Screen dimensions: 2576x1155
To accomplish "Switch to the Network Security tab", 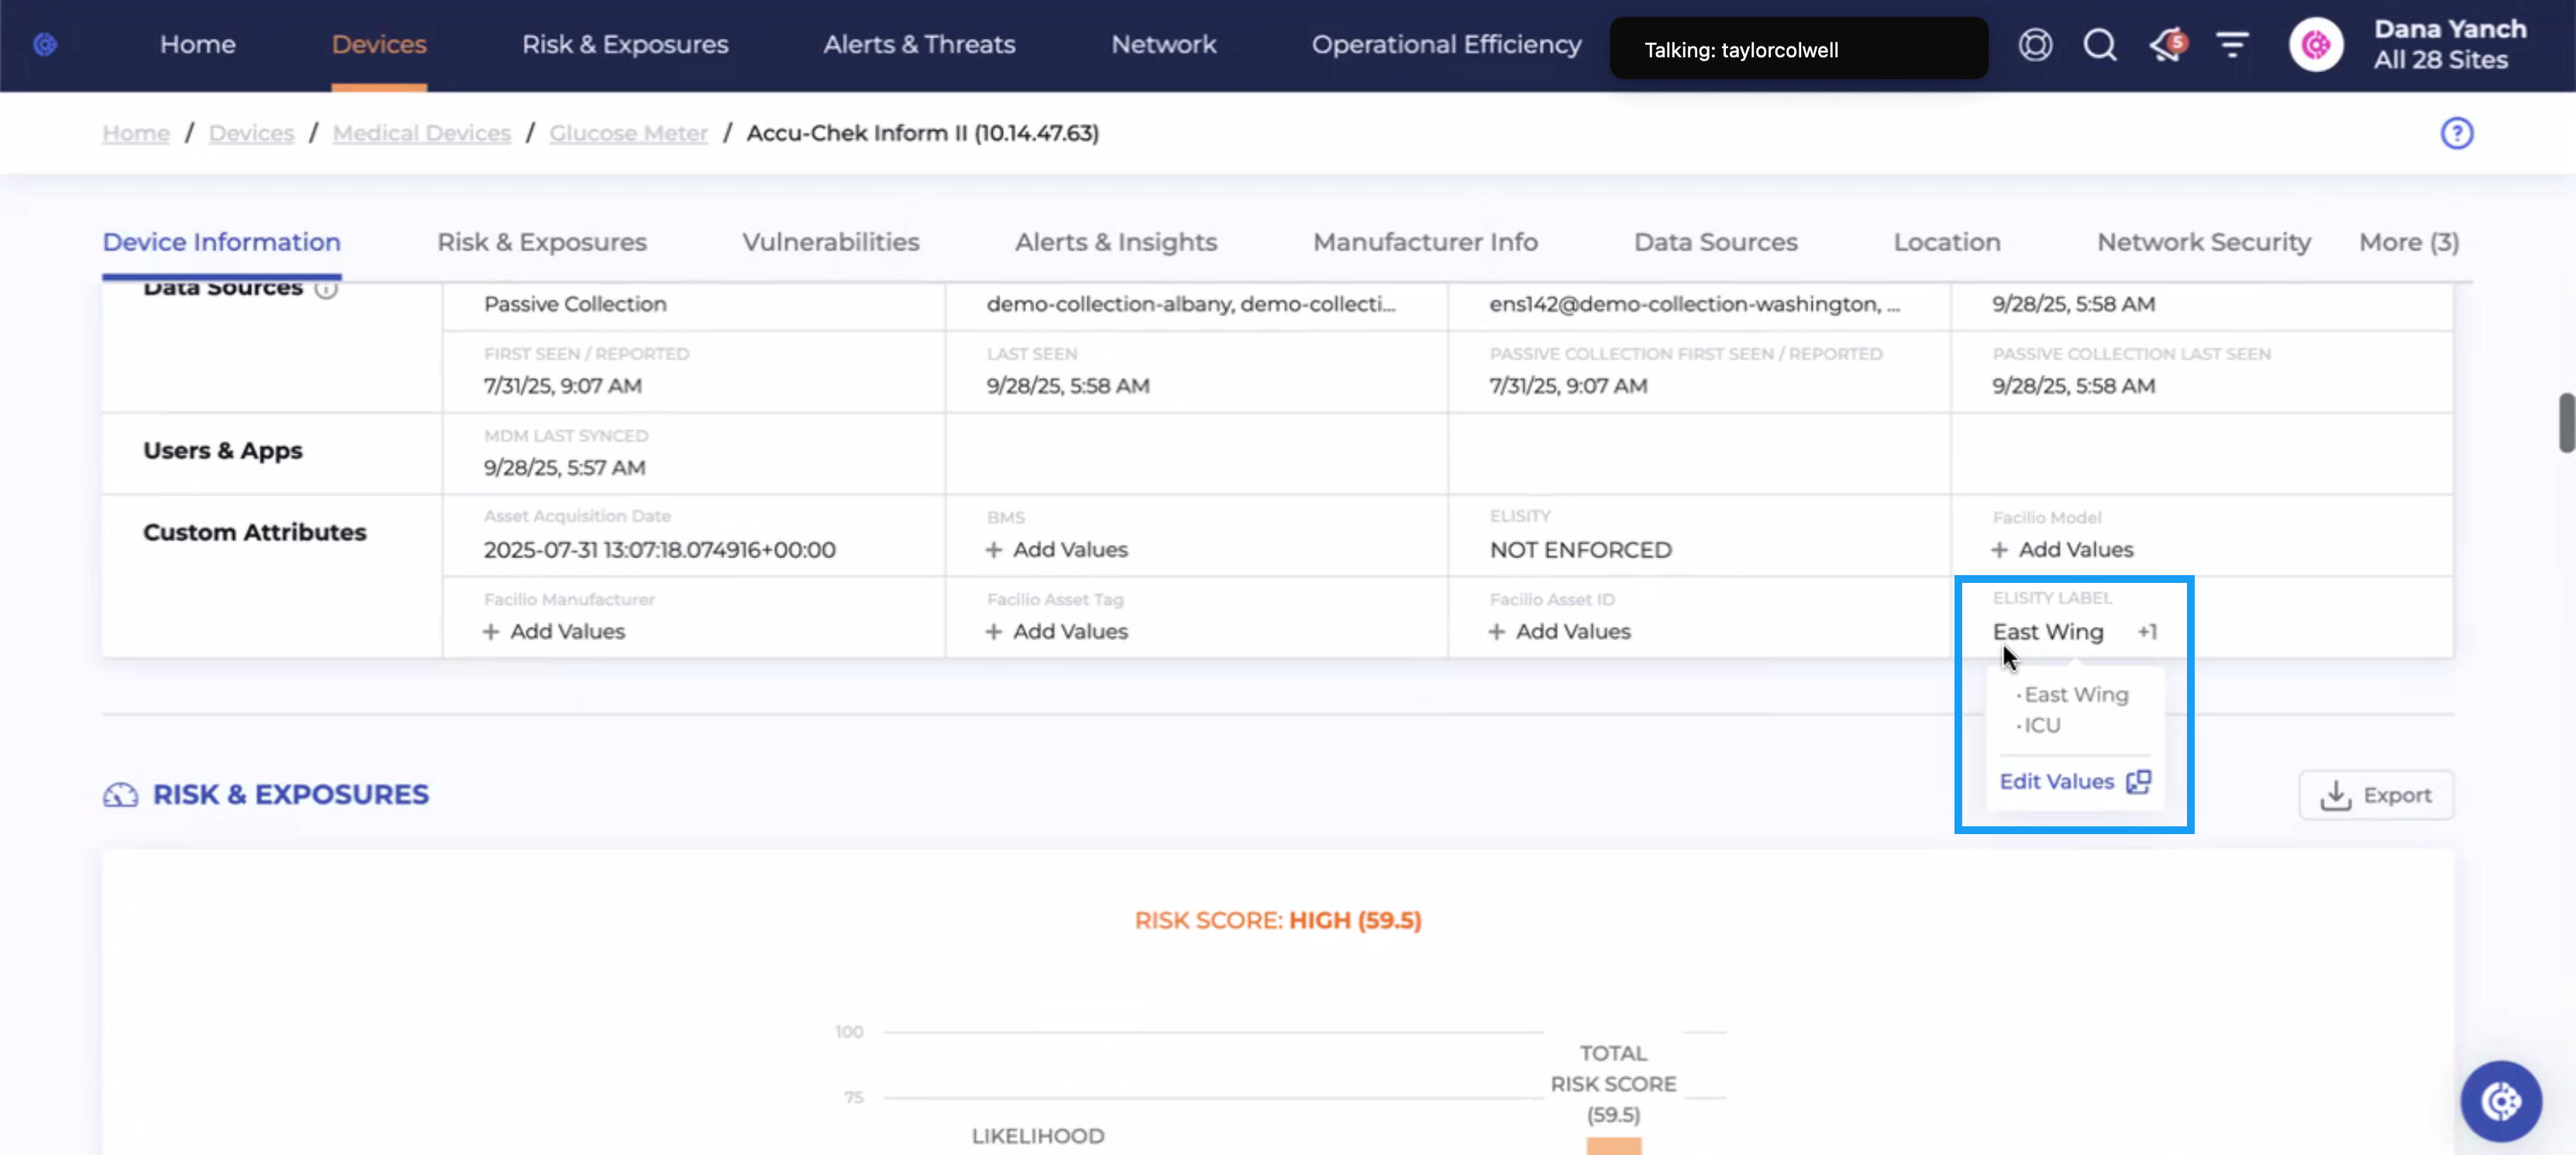I will pos(2204,242).
